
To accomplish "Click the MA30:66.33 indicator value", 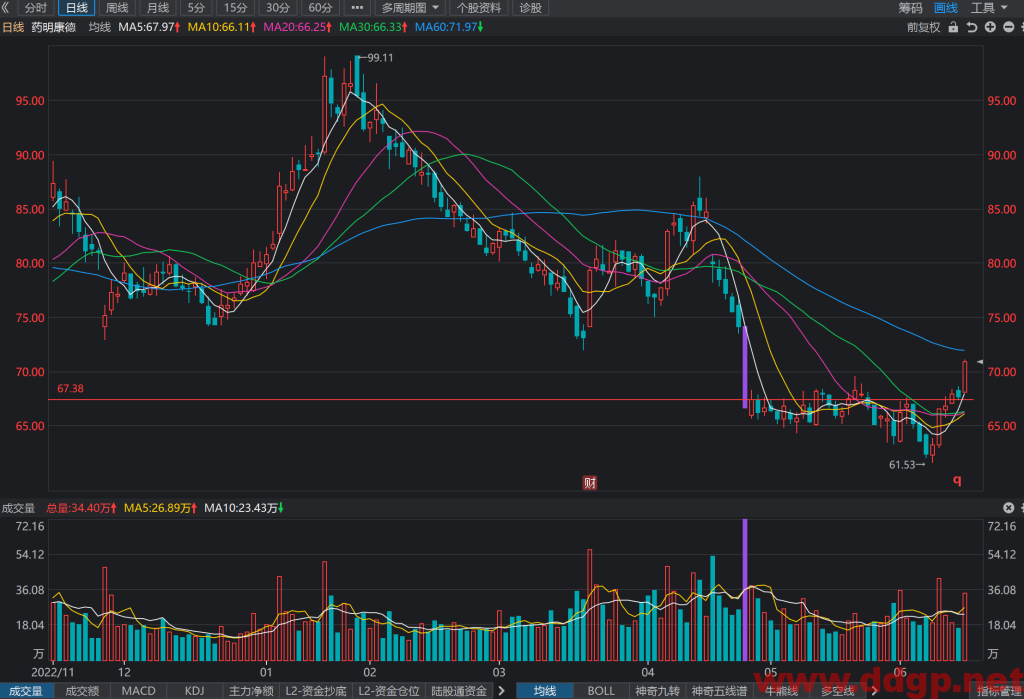I will 374,27.
